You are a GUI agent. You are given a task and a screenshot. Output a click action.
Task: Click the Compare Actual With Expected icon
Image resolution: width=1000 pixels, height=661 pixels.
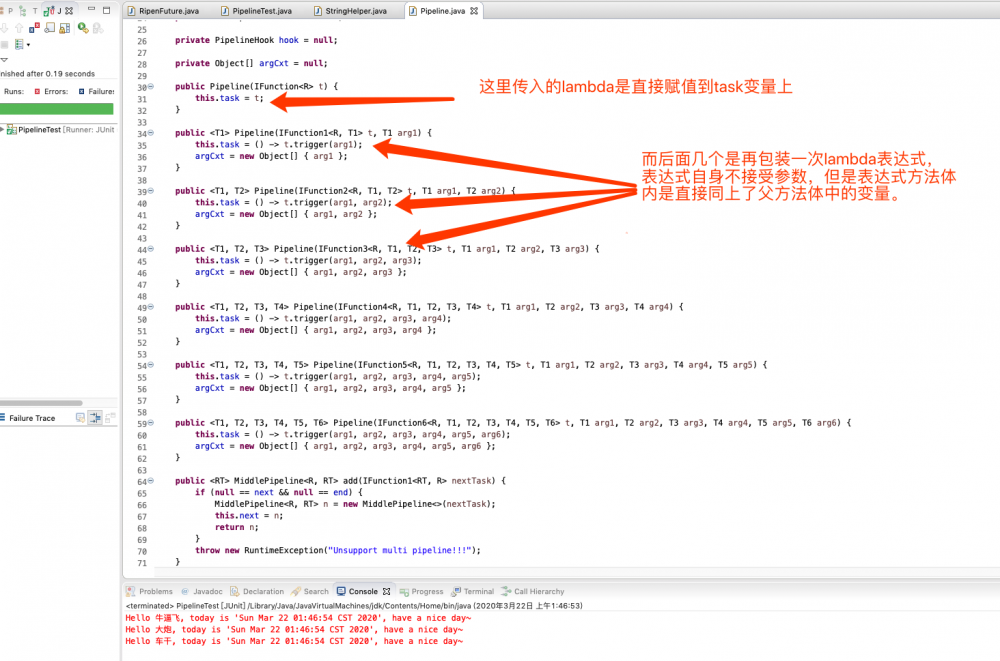pyautogui.click(x=110, y=418)
